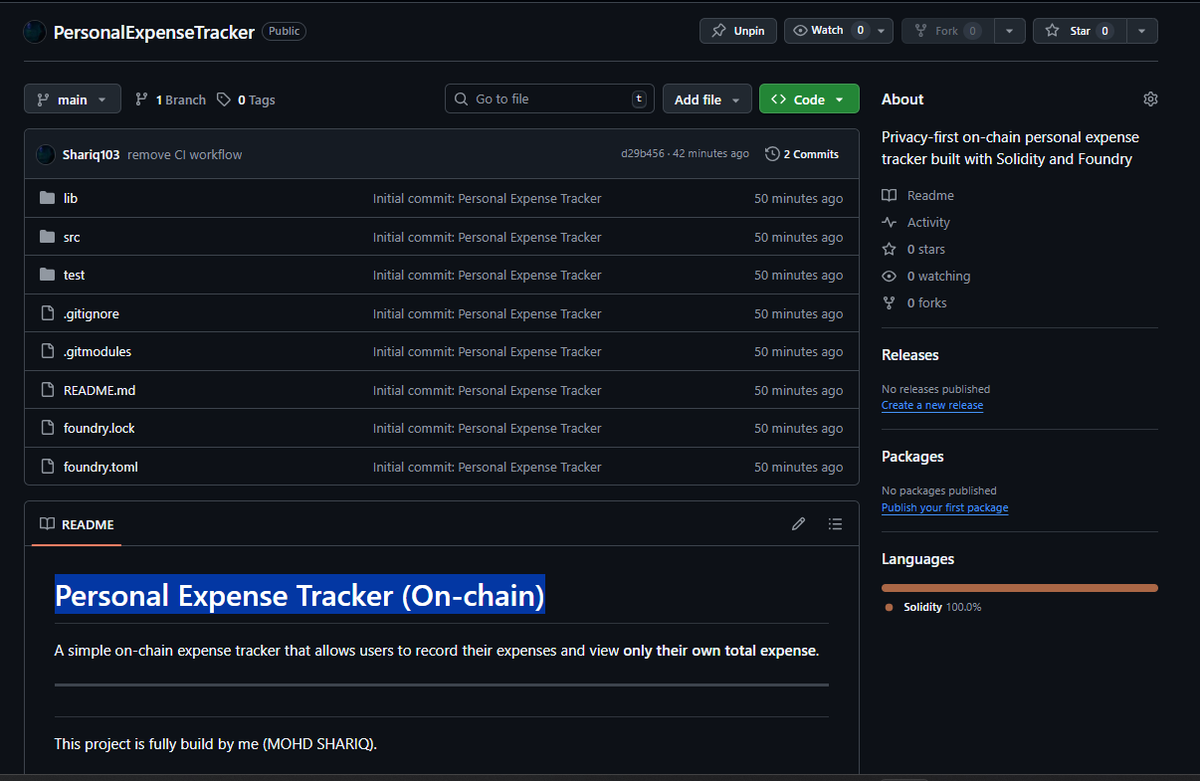This screenshot has height=781, width=1200.
Task: Open the Watch notifications dropdown
Action: 838,31
